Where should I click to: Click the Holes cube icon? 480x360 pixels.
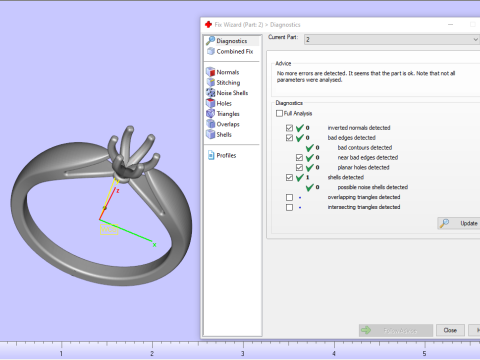pos(211,103)
